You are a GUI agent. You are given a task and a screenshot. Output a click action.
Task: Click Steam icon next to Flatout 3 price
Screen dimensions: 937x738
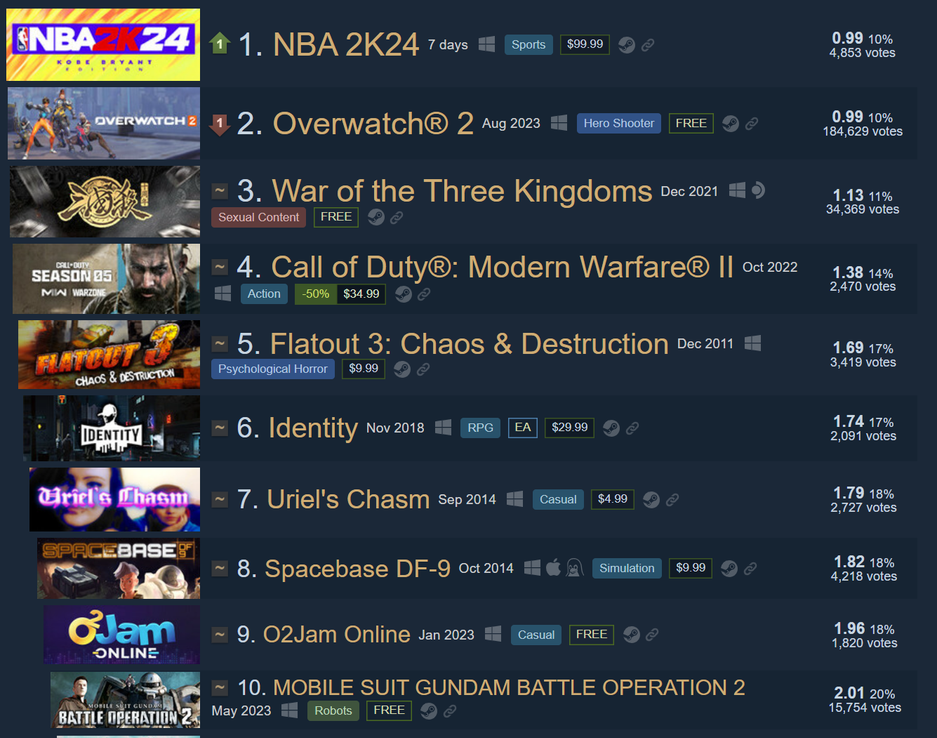click(402, 369)
